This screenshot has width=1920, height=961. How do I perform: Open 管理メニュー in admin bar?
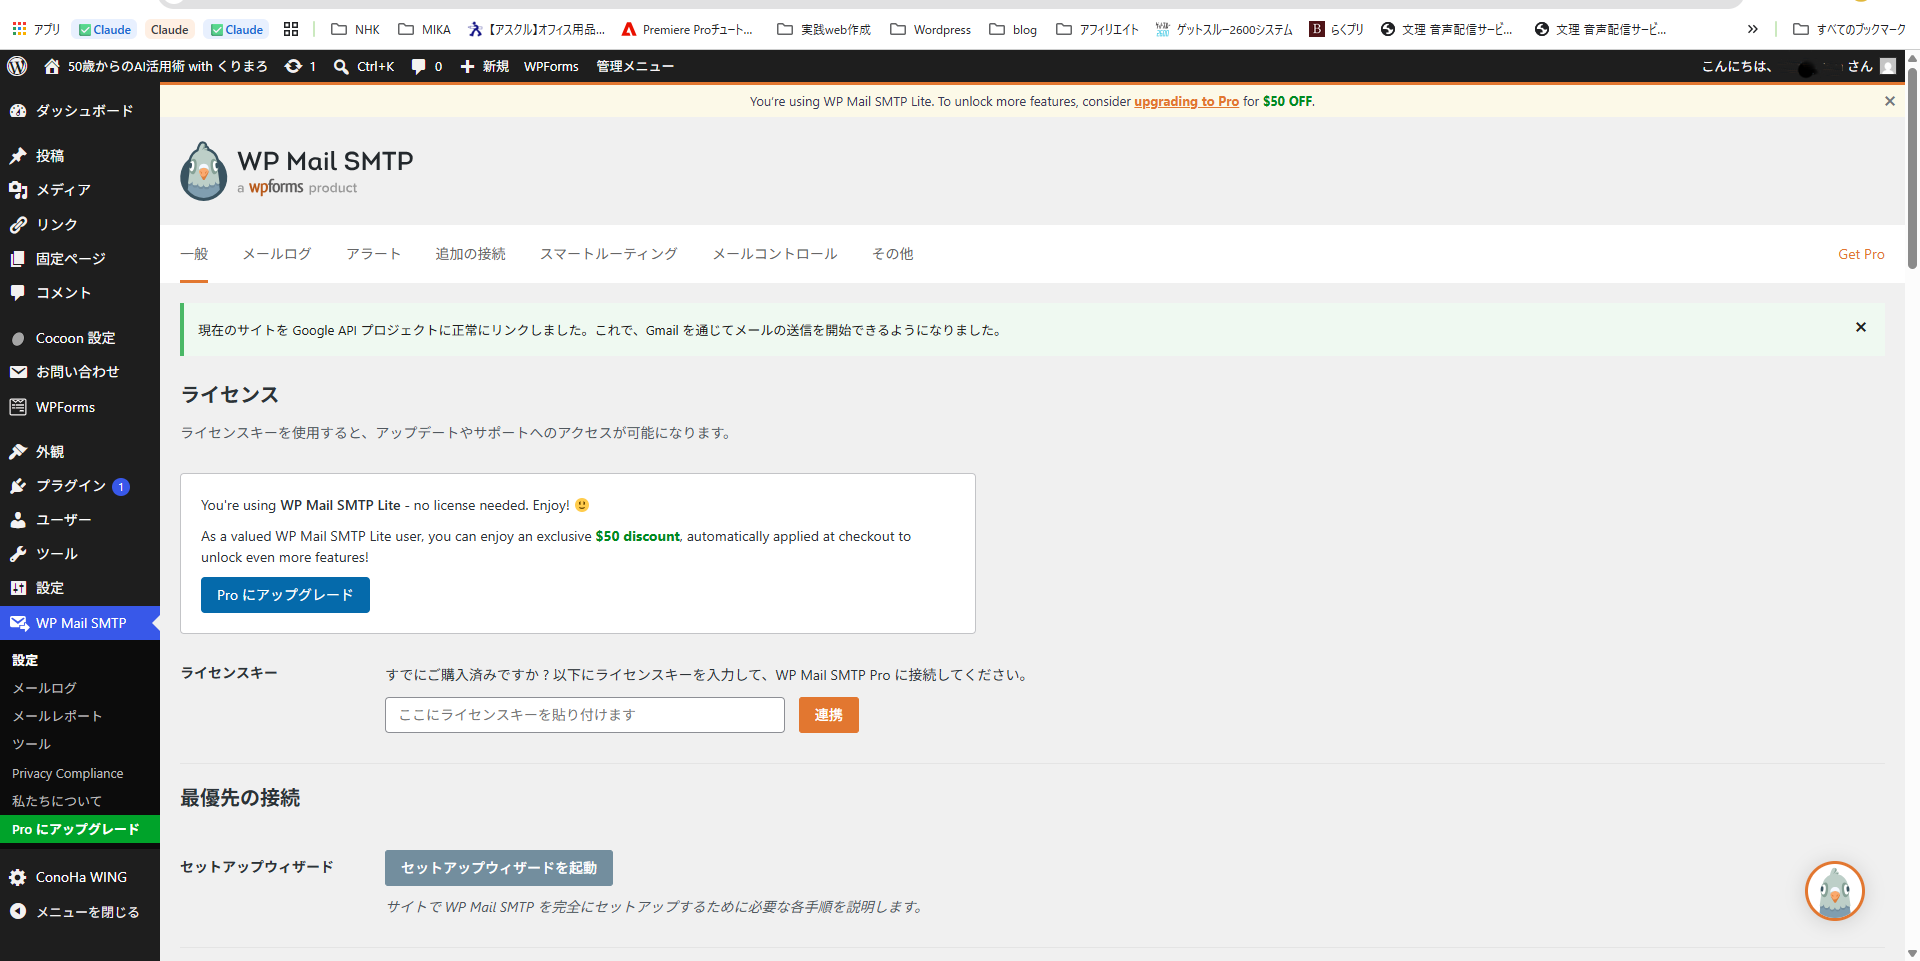pyautogui.click(x=635, y=66)
